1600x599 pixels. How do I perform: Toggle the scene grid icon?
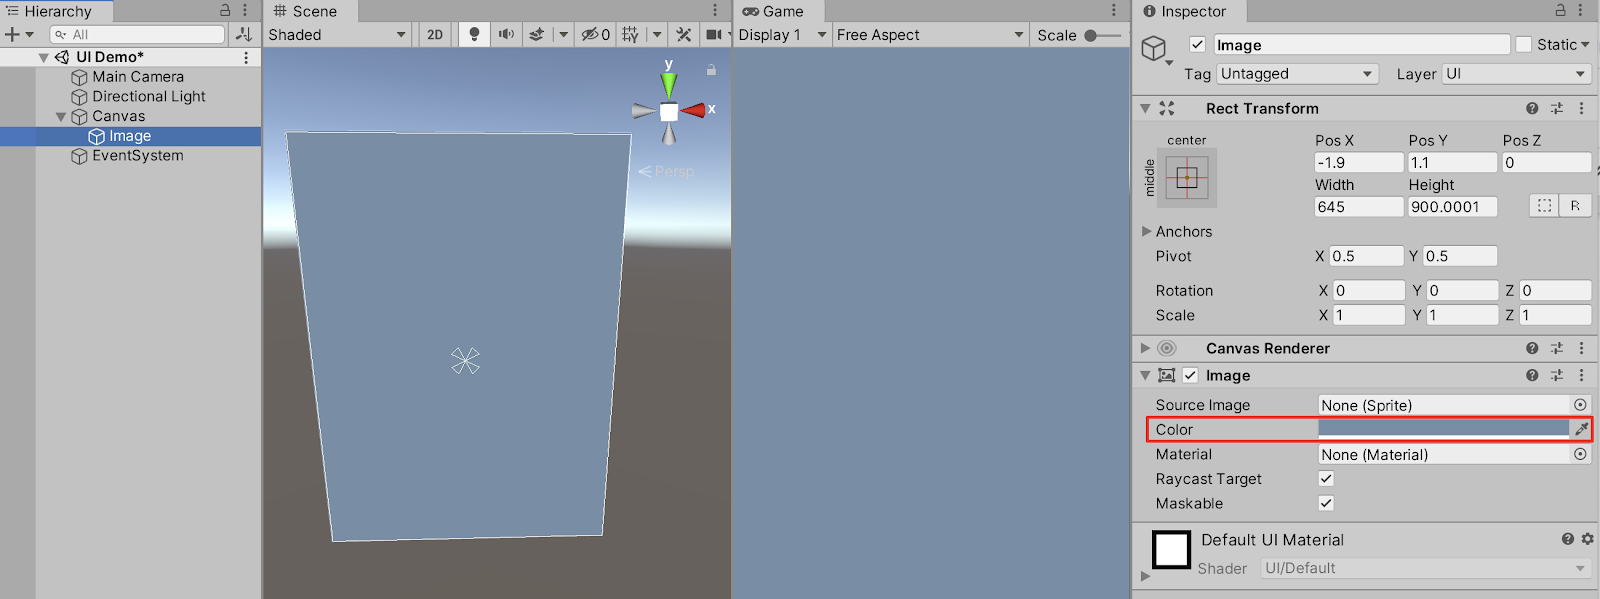(x=630, y=34)
